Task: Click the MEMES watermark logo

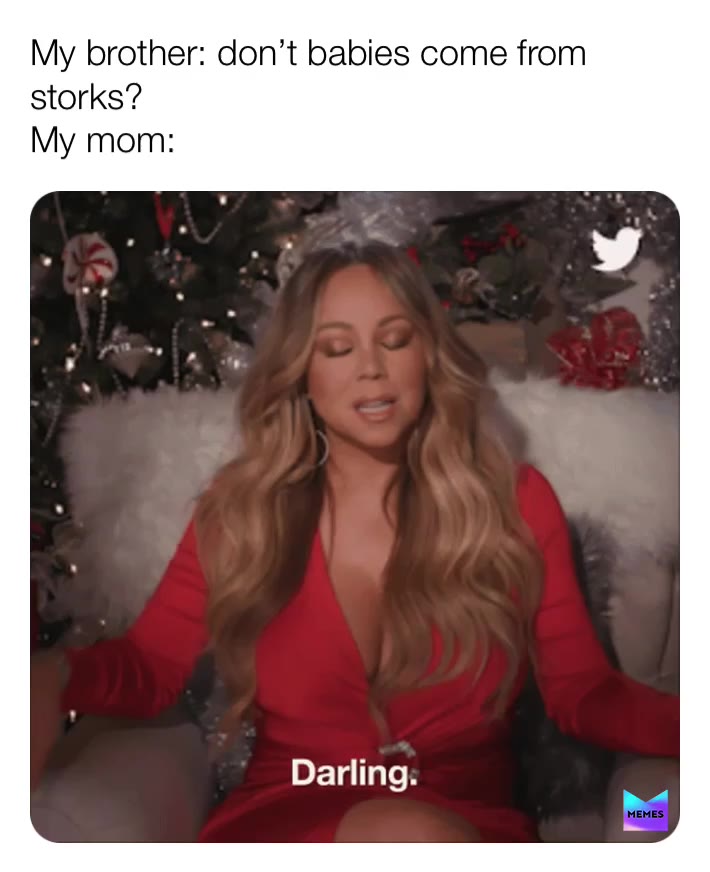Action: point(645,810)
